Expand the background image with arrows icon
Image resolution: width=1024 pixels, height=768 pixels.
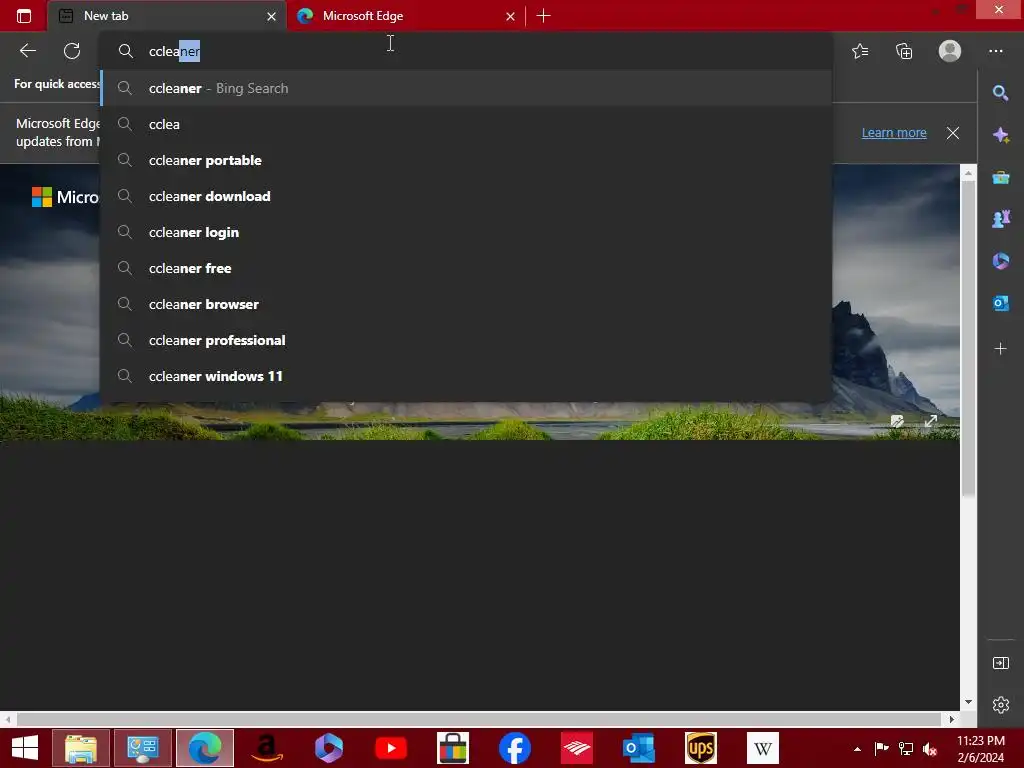click(931, 421)
